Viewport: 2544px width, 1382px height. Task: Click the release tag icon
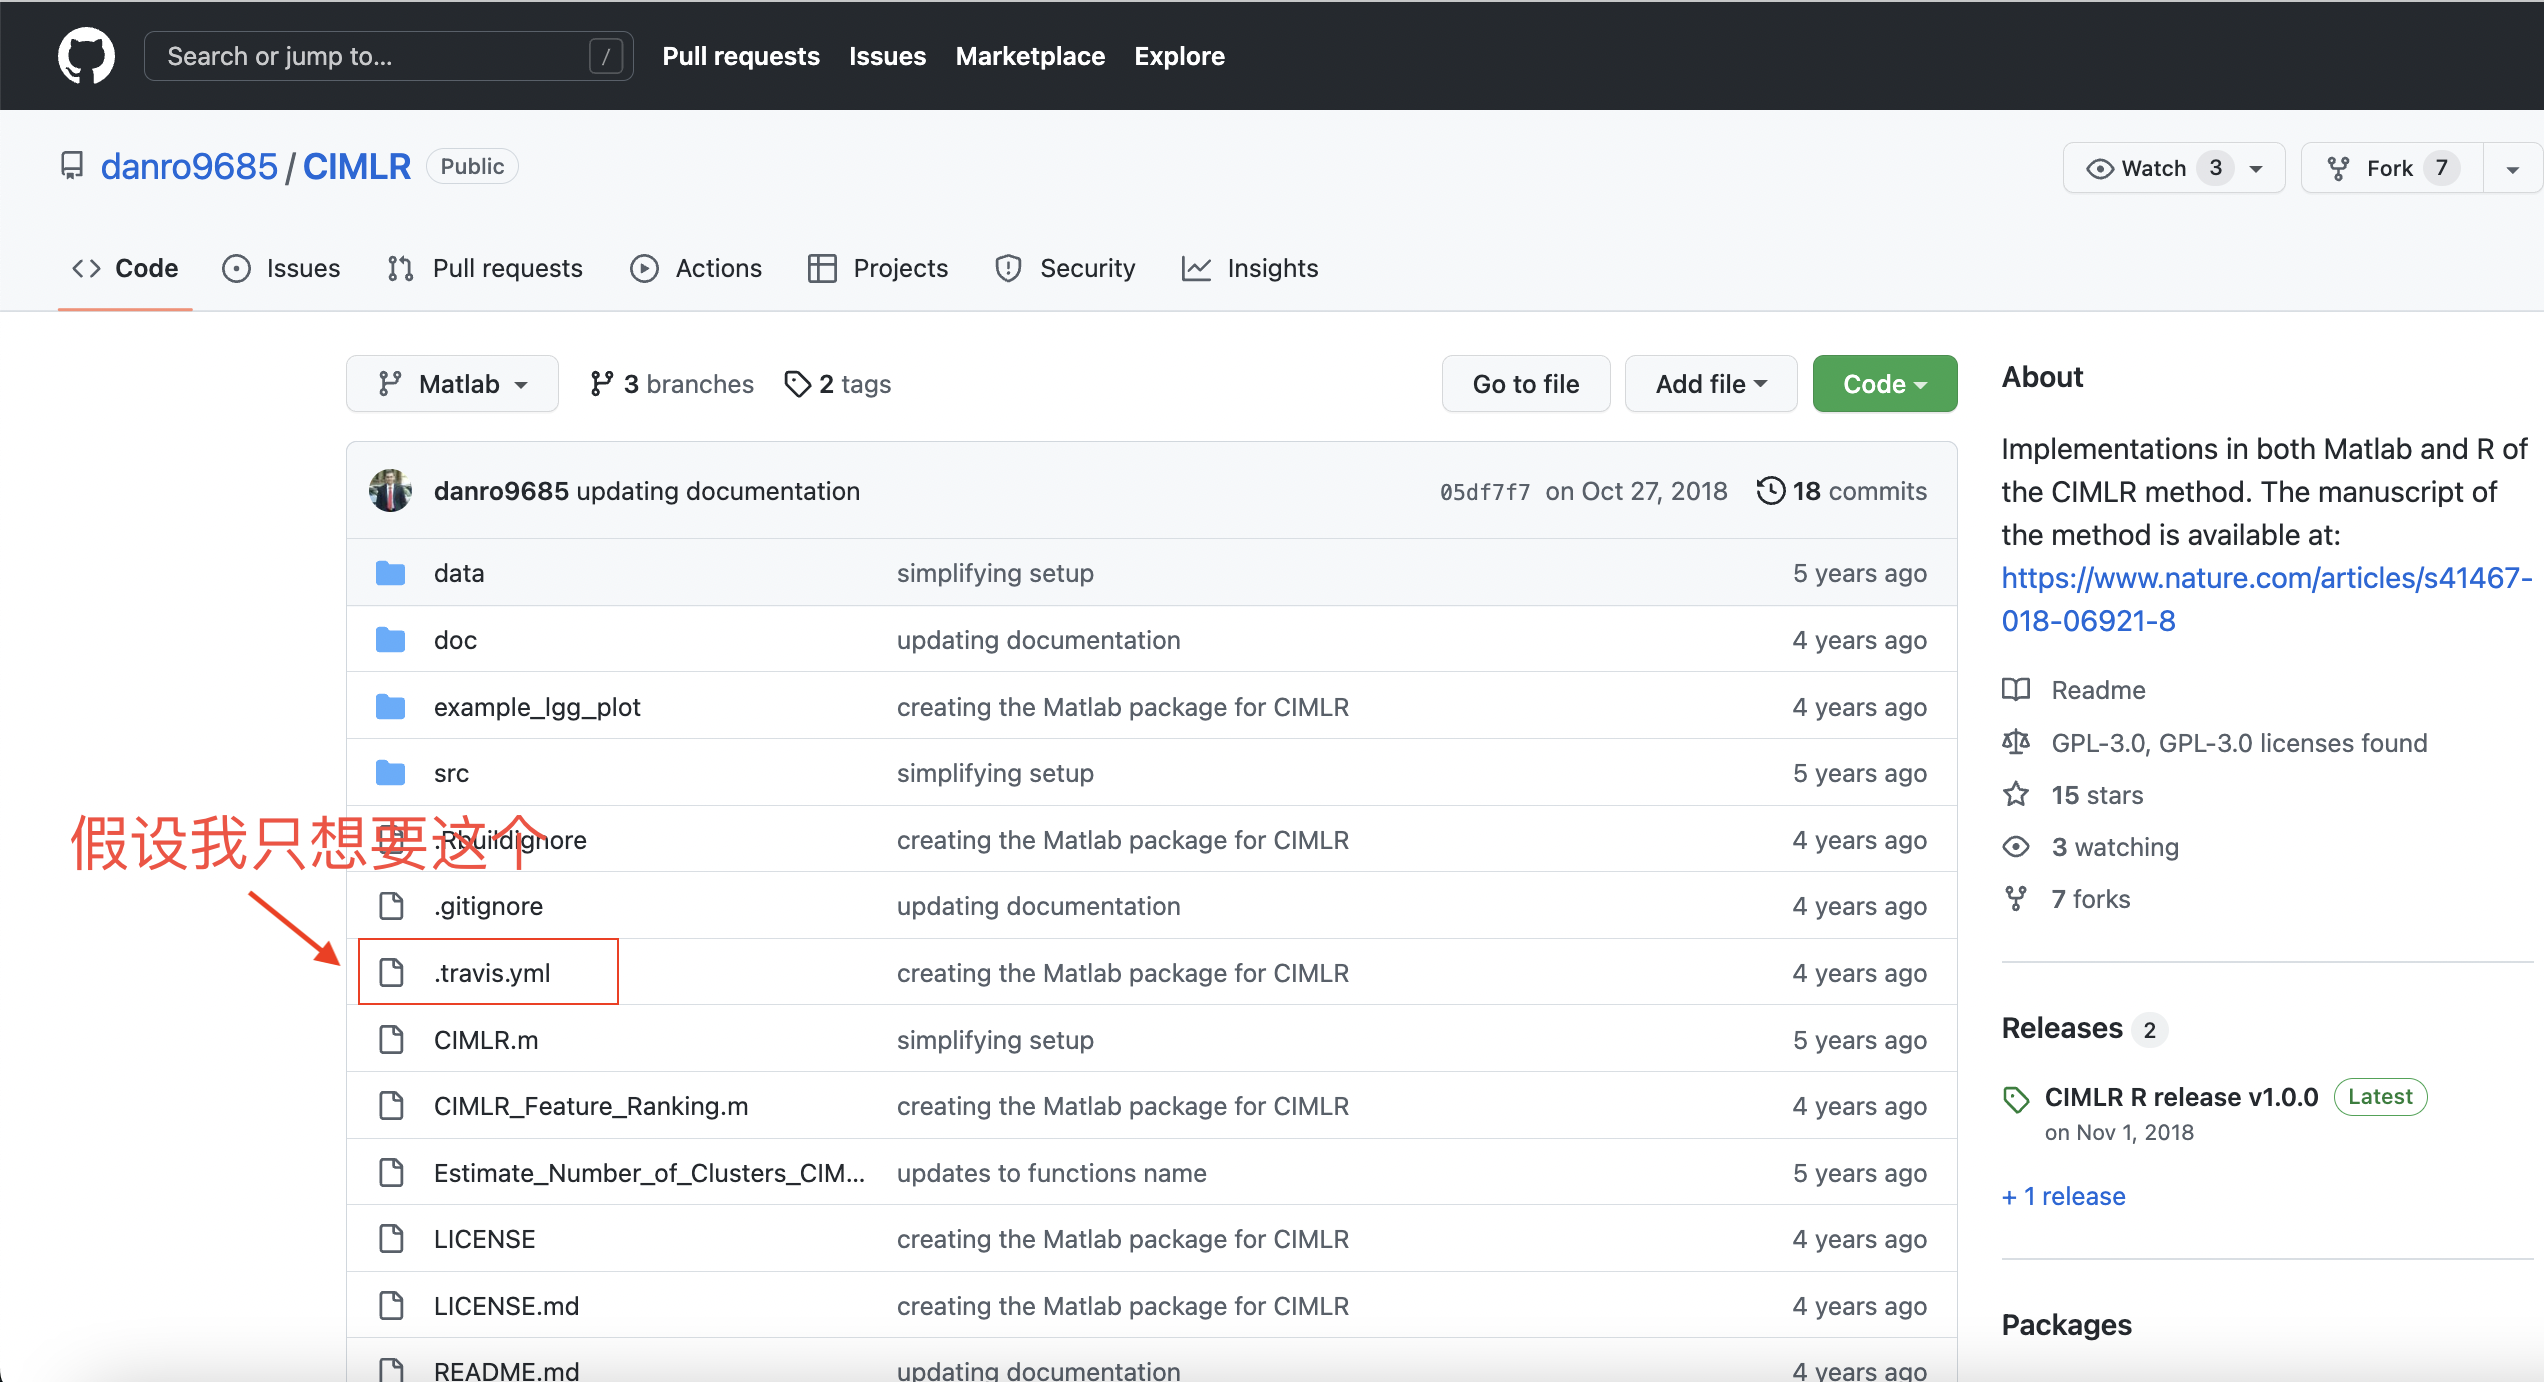point(2016,1099)
